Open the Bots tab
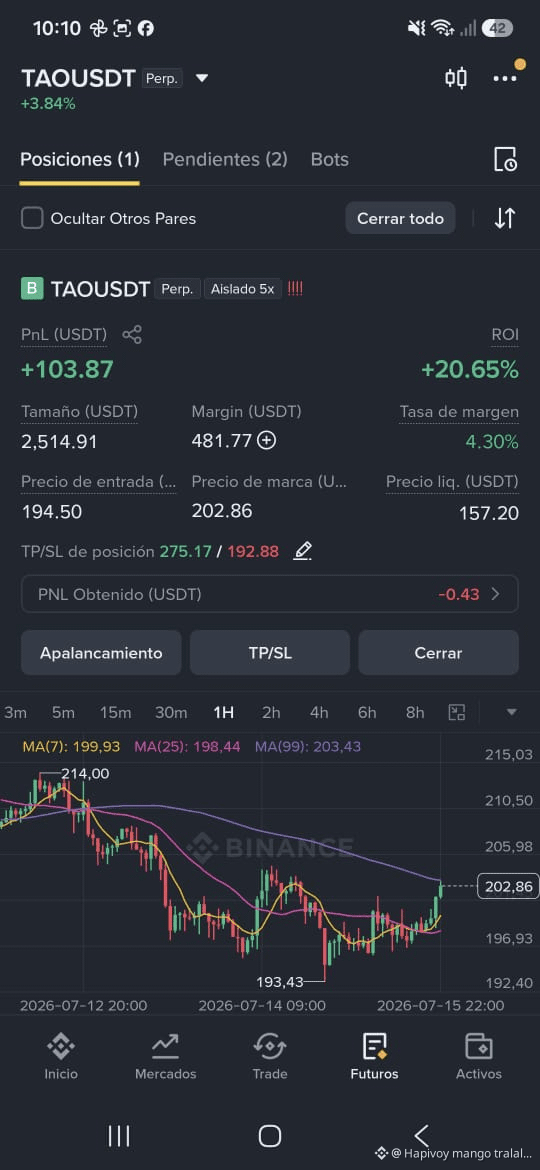 330,159
